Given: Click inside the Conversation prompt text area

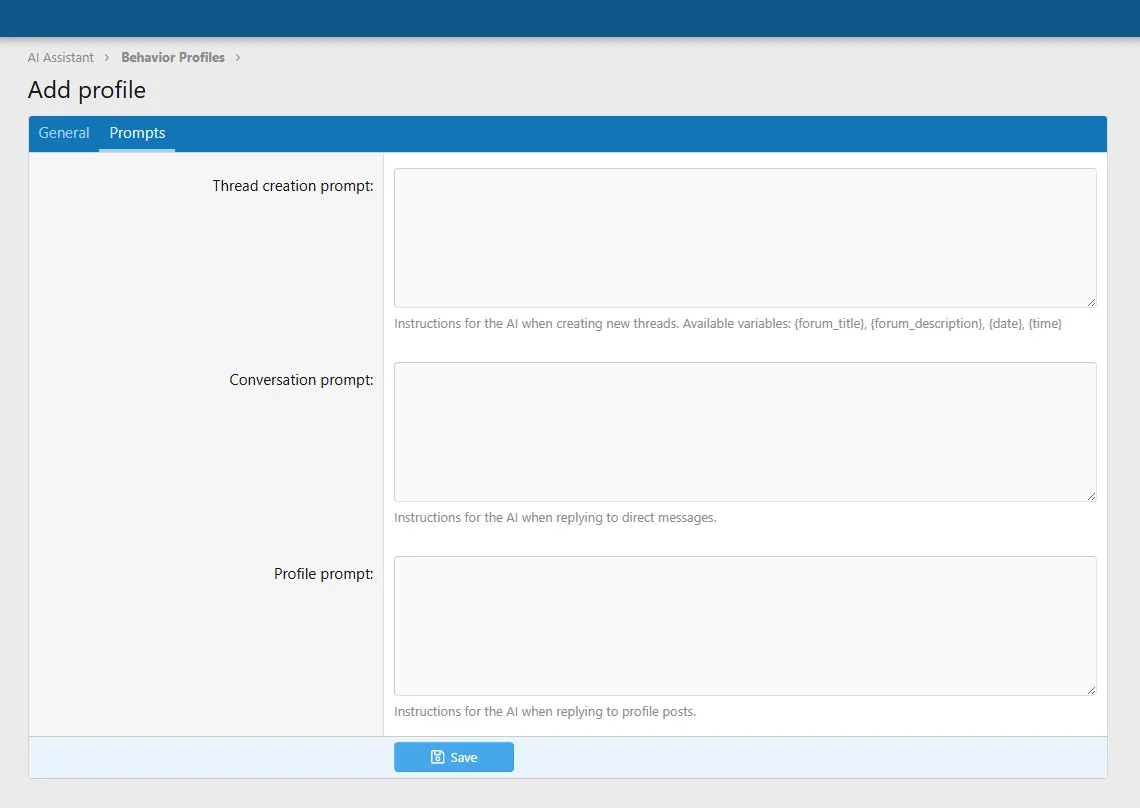Looking at the screenshot, I should pos(745,432).
